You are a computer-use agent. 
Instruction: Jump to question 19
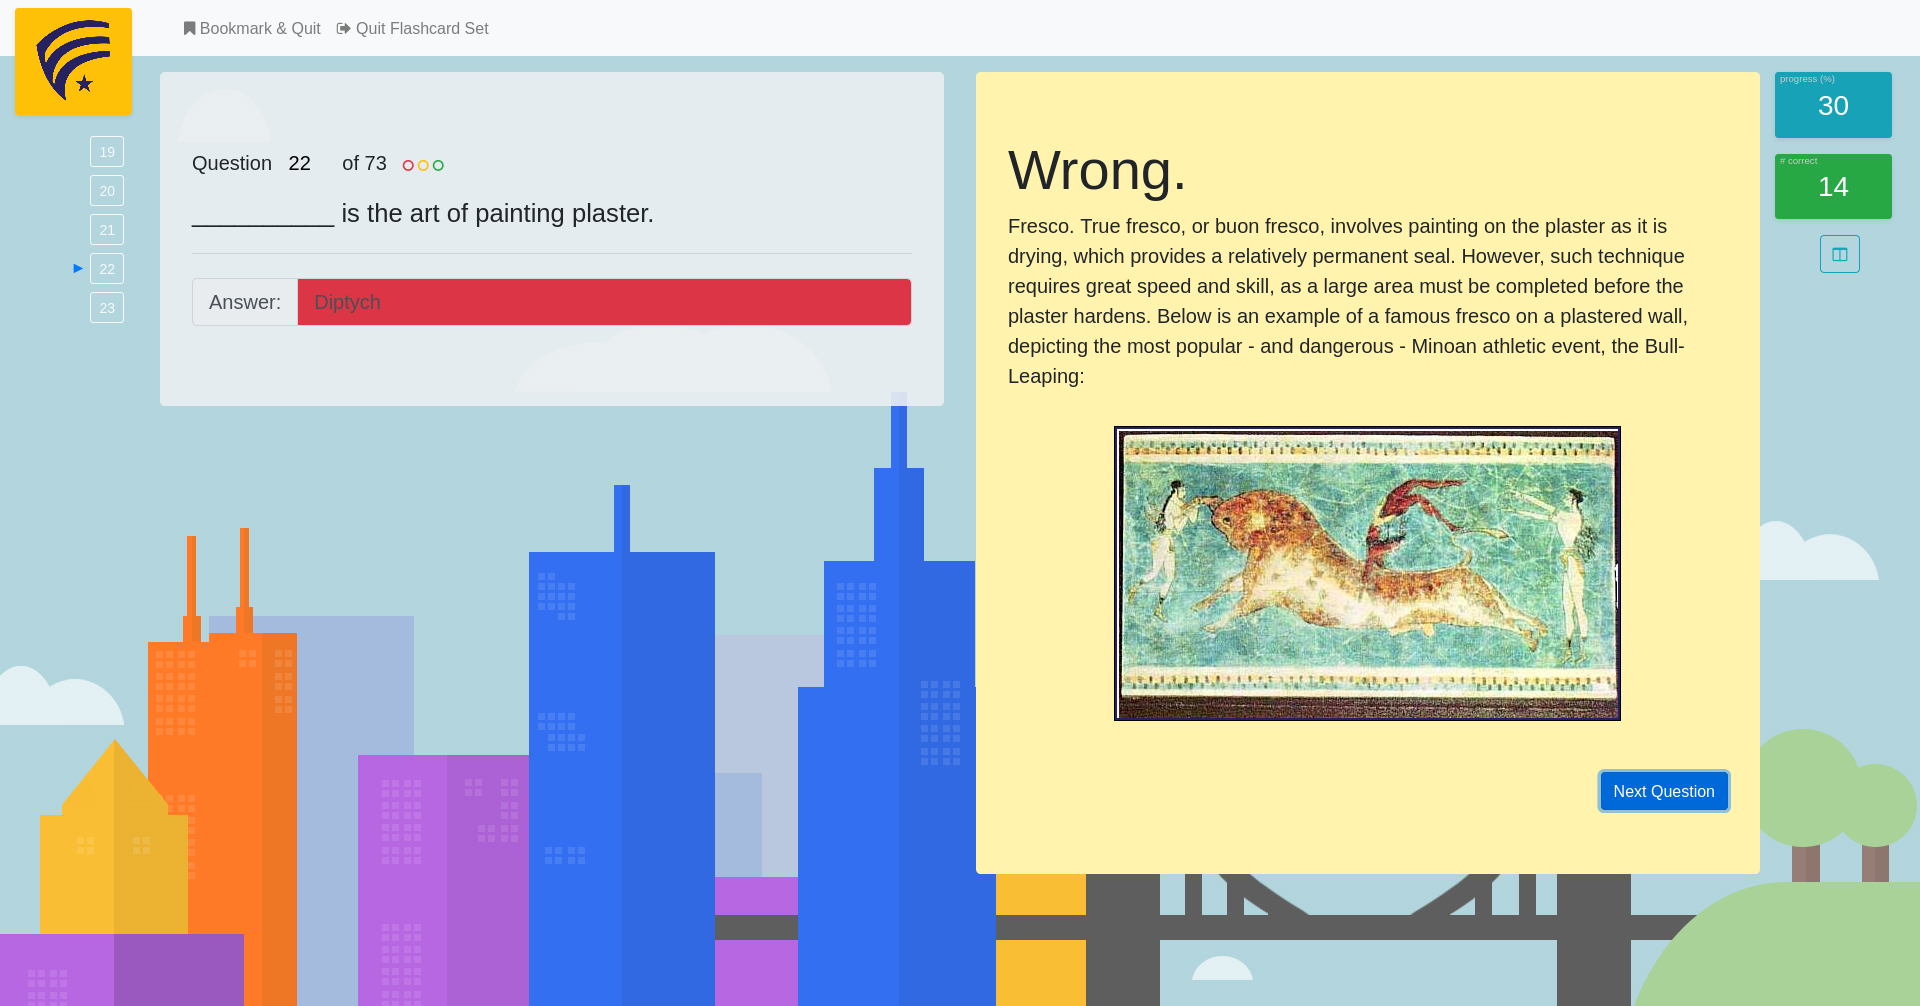pos(107,152)
